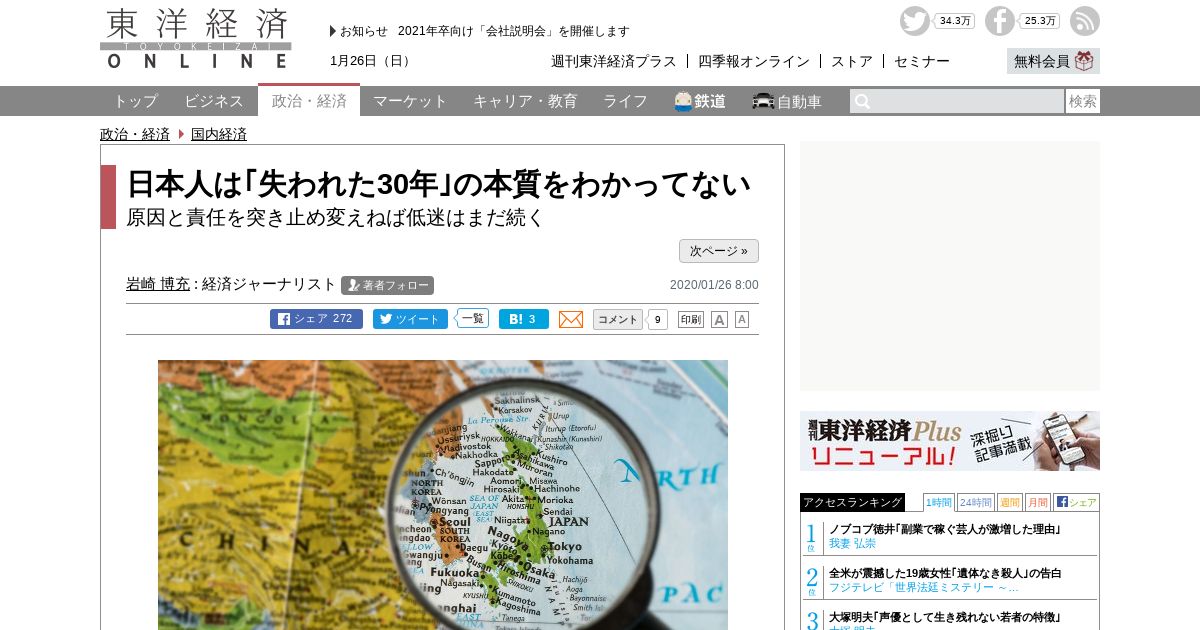Click the 印刷 print button

(x=691, y=320)
